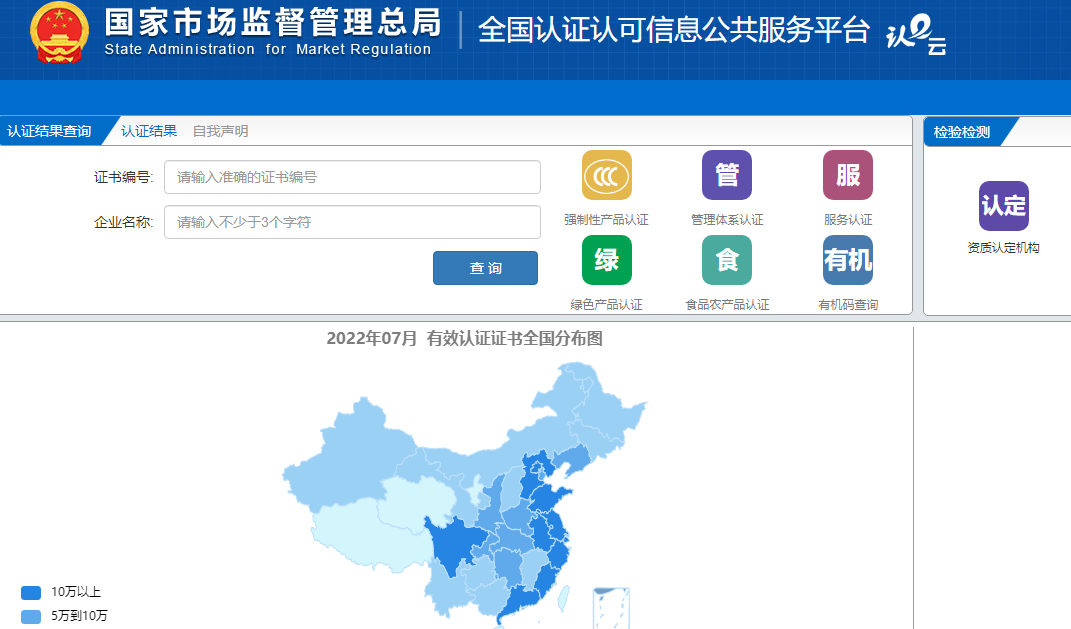
Task: Open the 有机码查询 icon
Action: (x=848, y=260)
